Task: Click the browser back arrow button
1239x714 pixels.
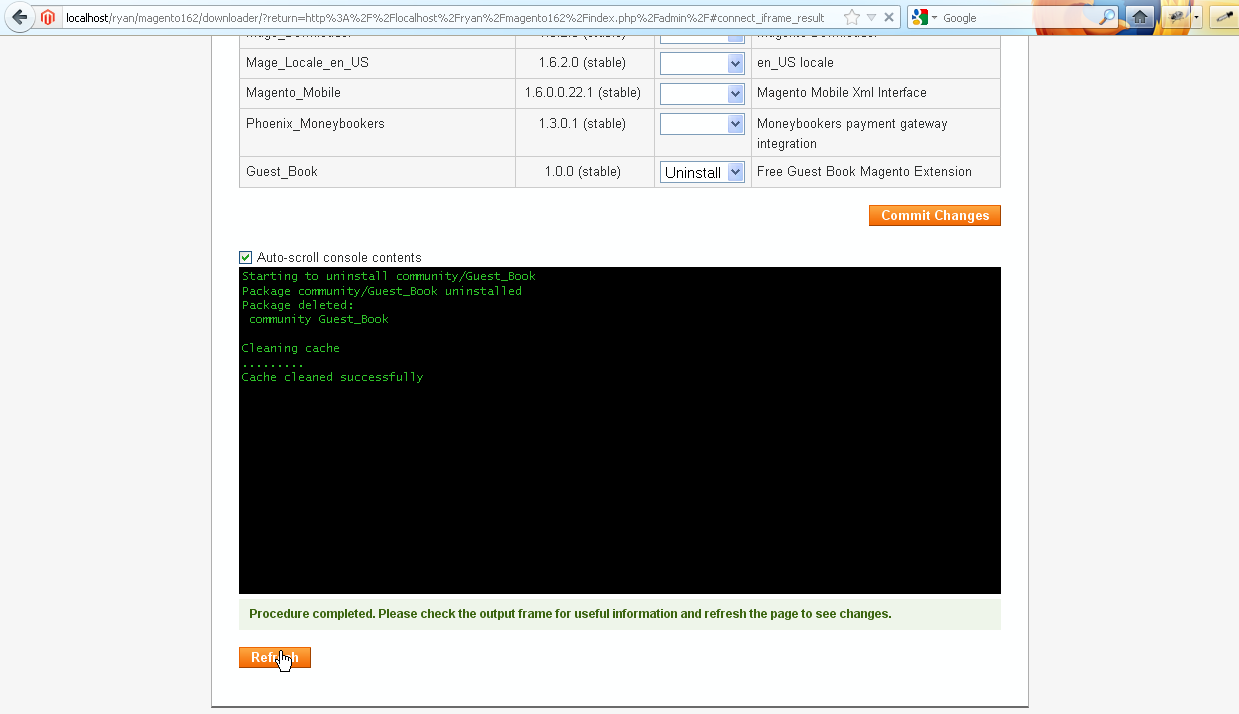Action: tap(19, 17)
